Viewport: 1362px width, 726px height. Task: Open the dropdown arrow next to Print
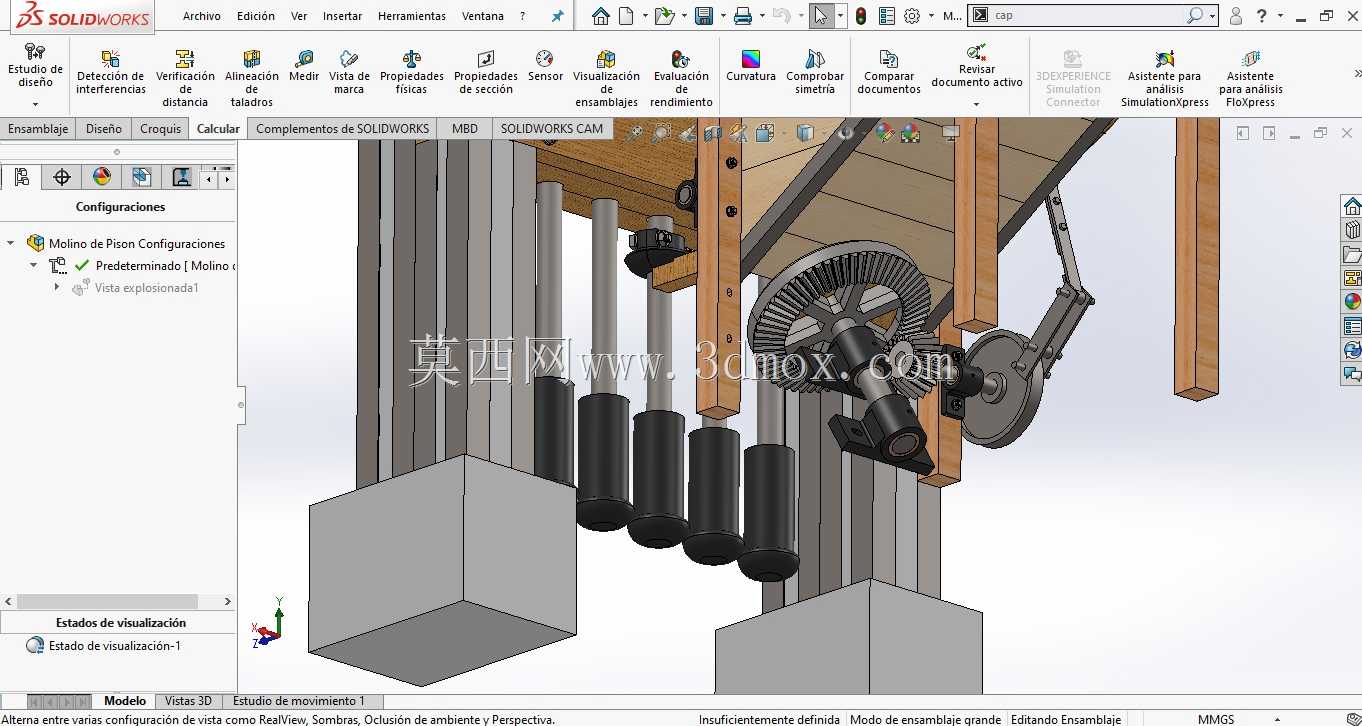761,16
